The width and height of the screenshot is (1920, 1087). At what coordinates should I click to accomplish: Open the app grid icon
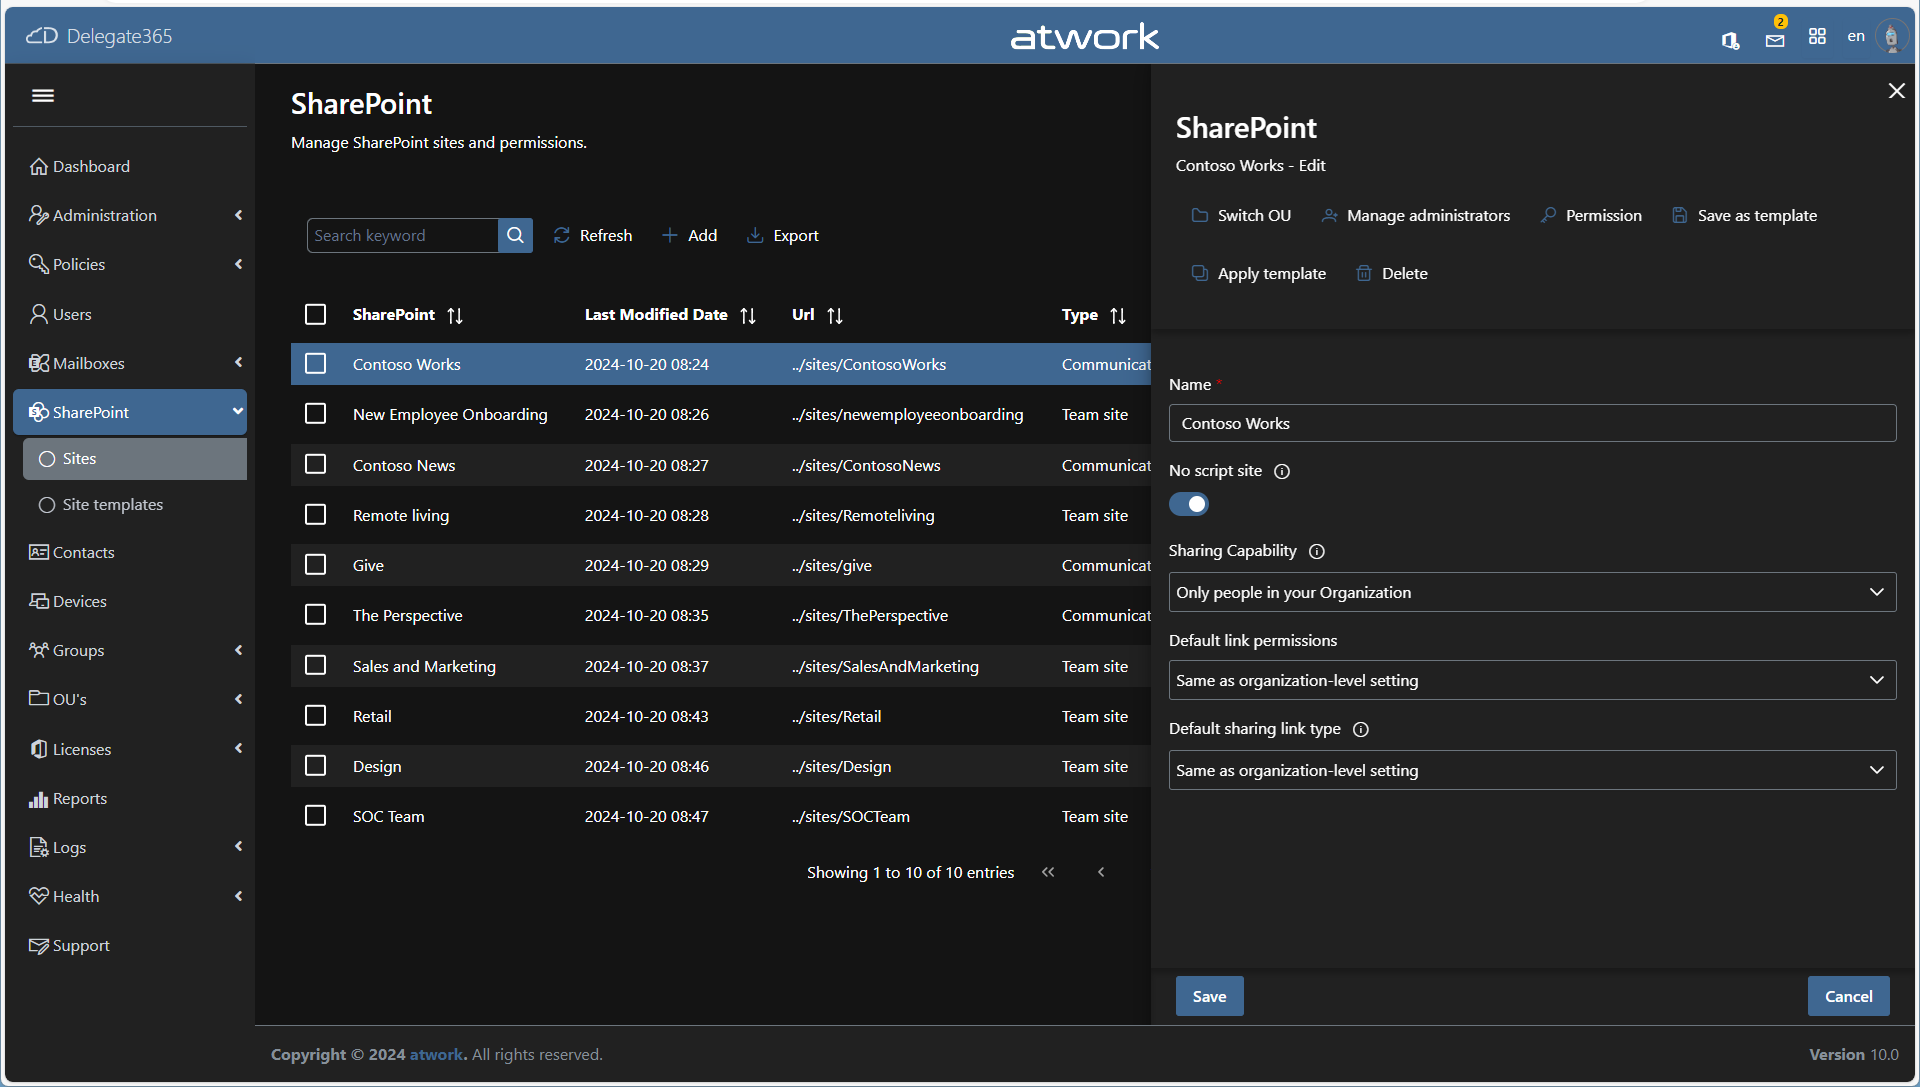coord(1817,36)
